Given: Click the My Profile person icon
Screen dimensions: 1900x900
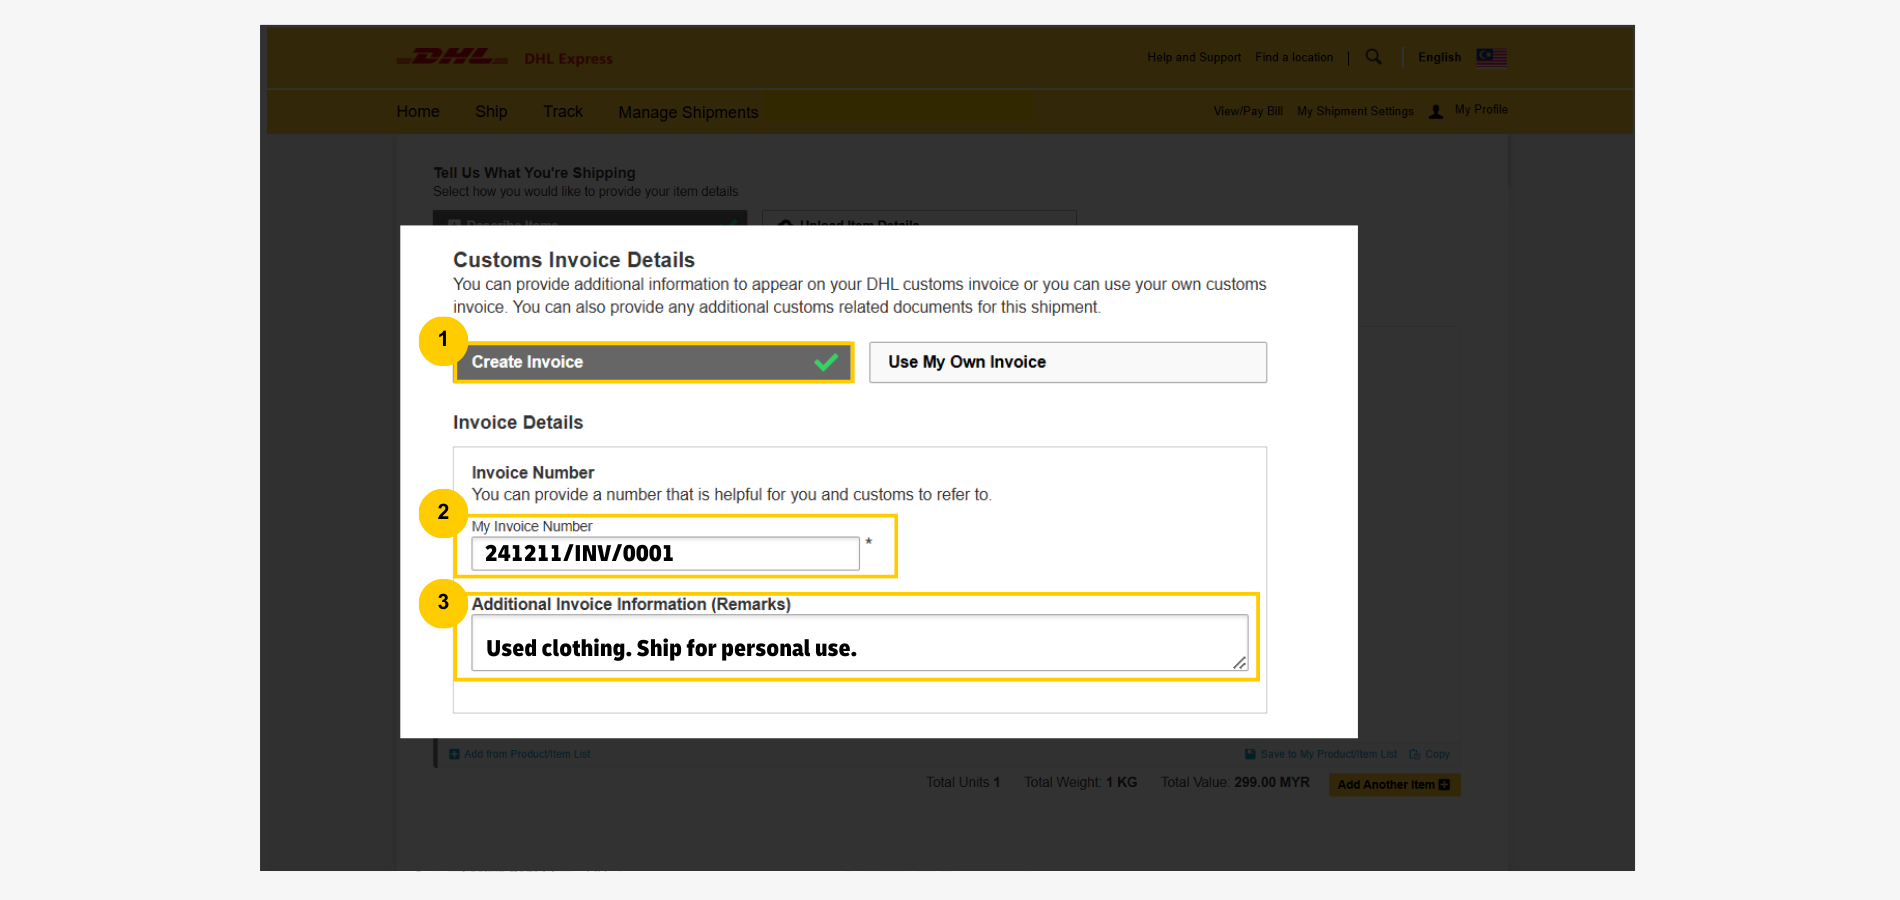Looking at the screenshot, I should tap(1436, 111).
